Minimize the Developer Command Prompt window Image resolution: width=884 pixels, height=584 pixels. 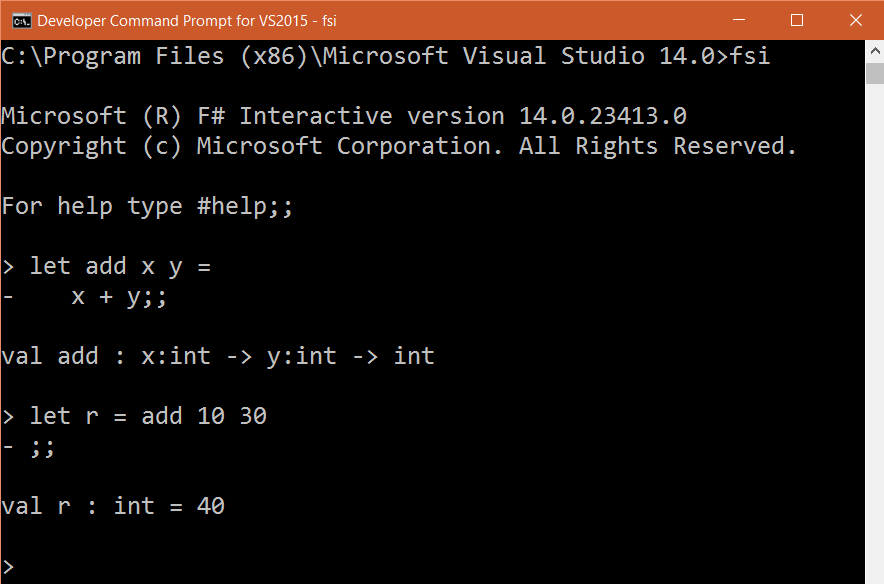click(738, 20)
